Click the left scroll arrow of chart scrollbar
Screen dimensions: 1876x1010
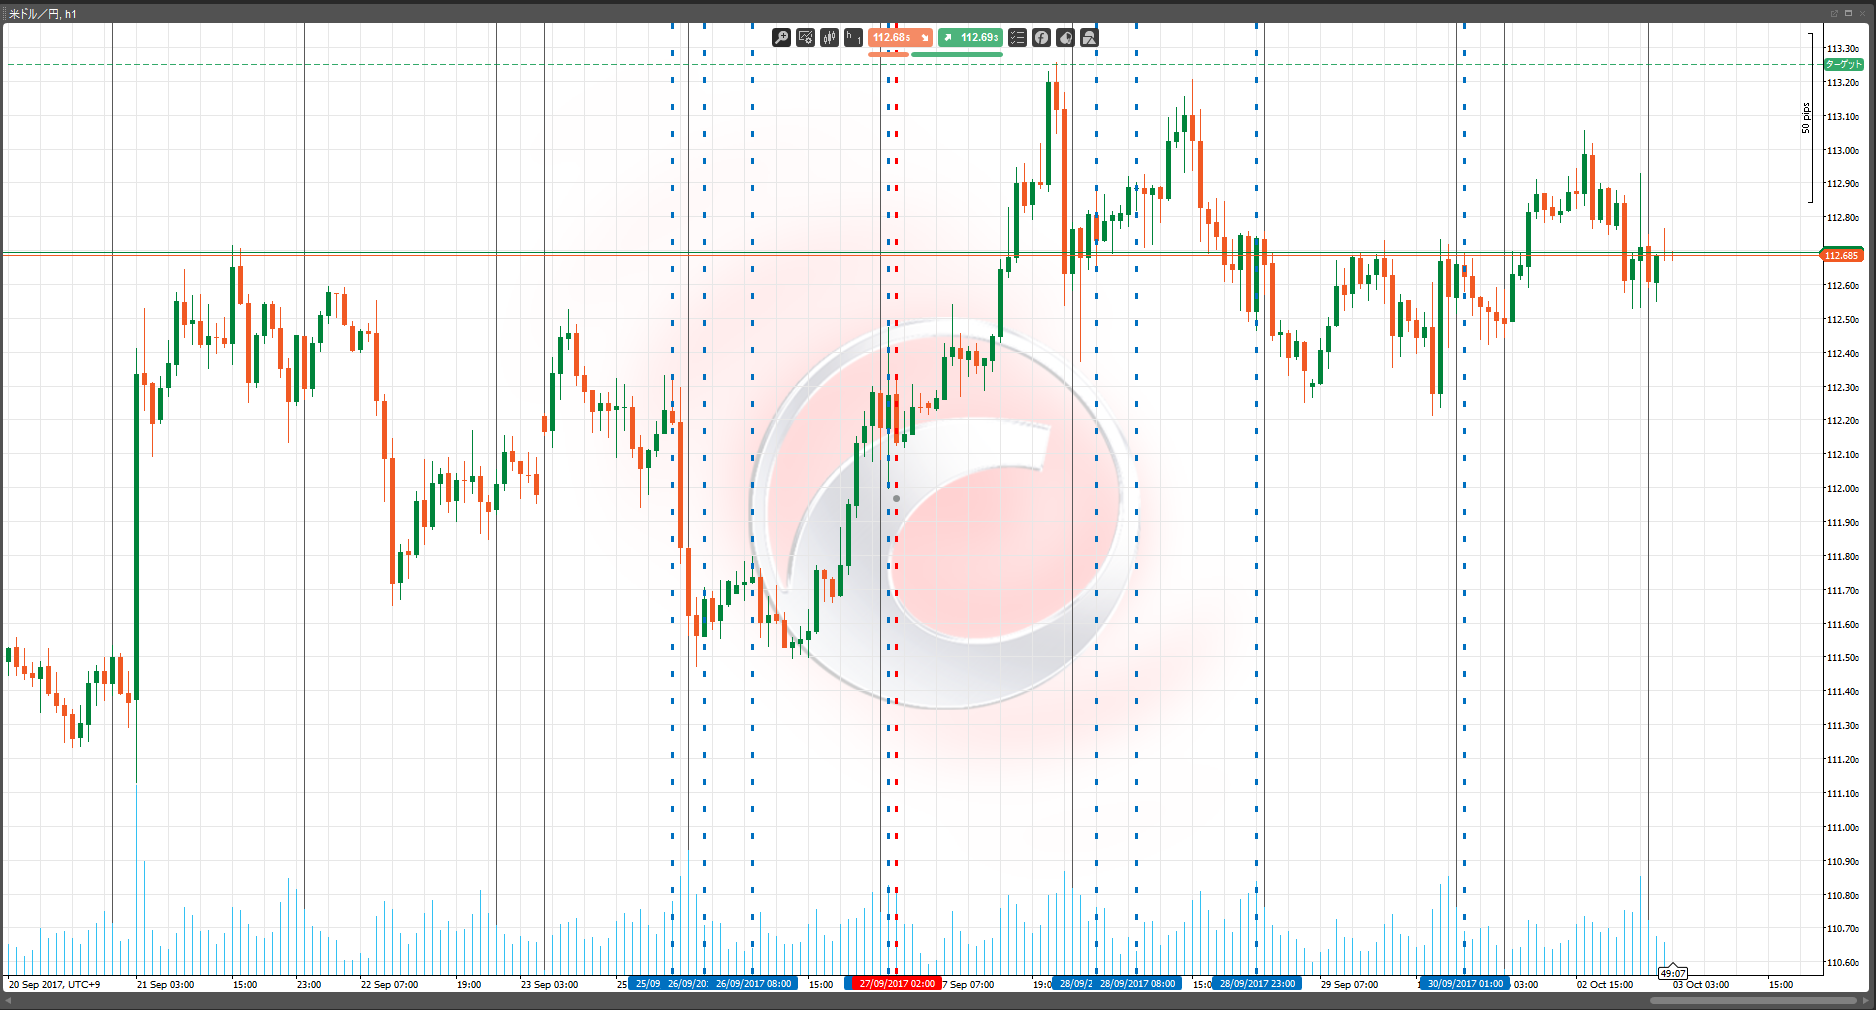pyautogui.click(x=9, y=1000)
